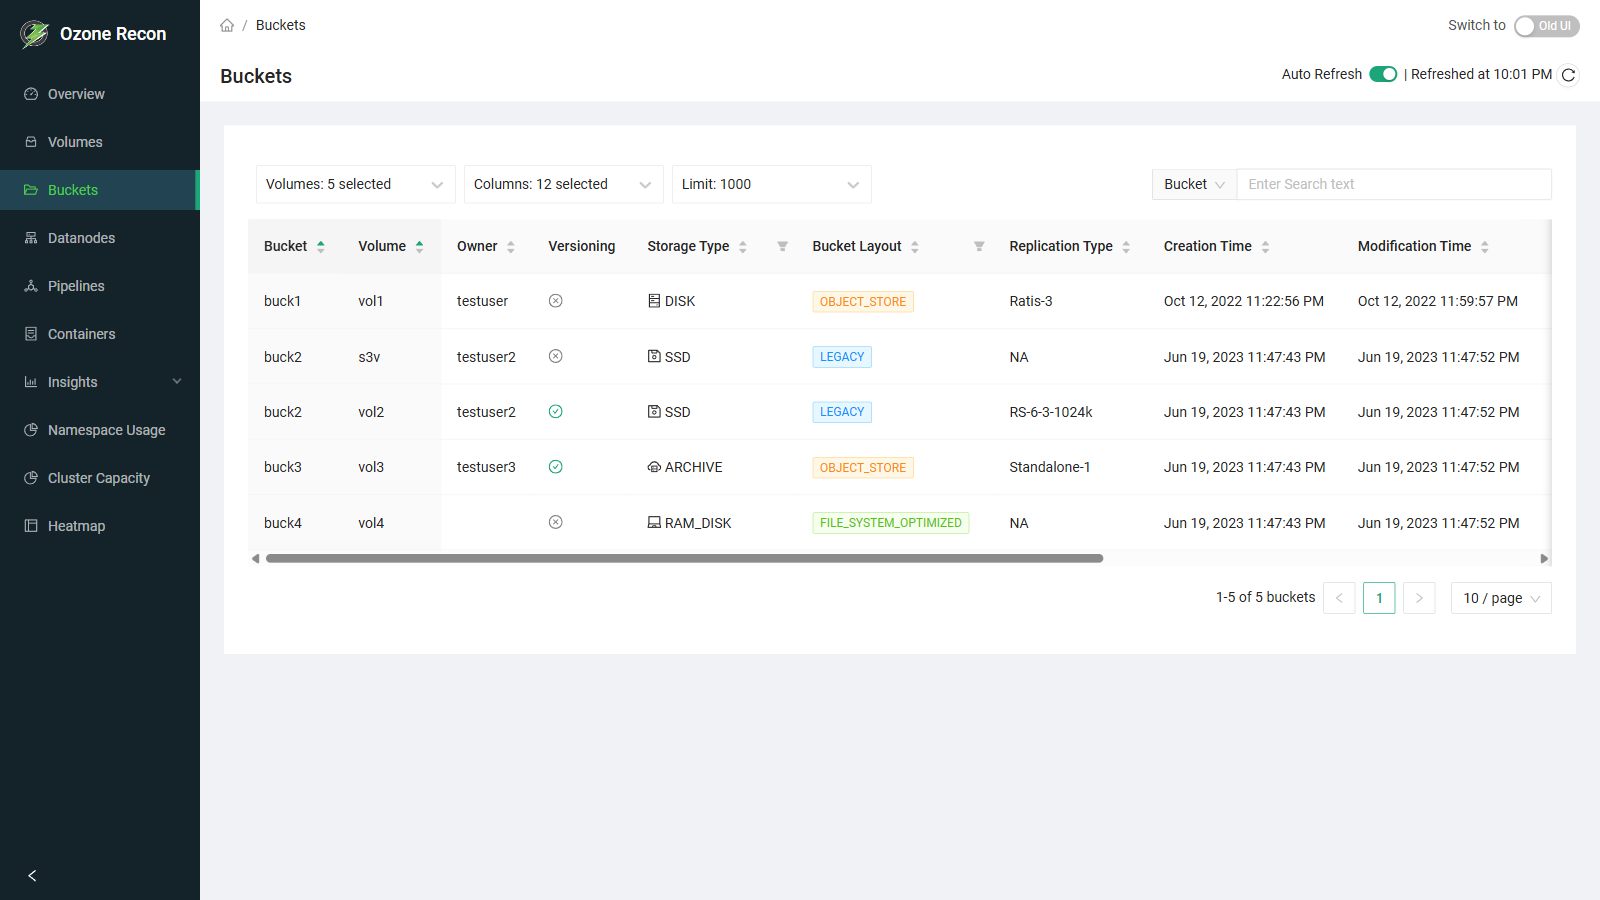Viewport: 1600px width, 900px height.
Task: Open the Overview menu item
Action: click(100, 94)
